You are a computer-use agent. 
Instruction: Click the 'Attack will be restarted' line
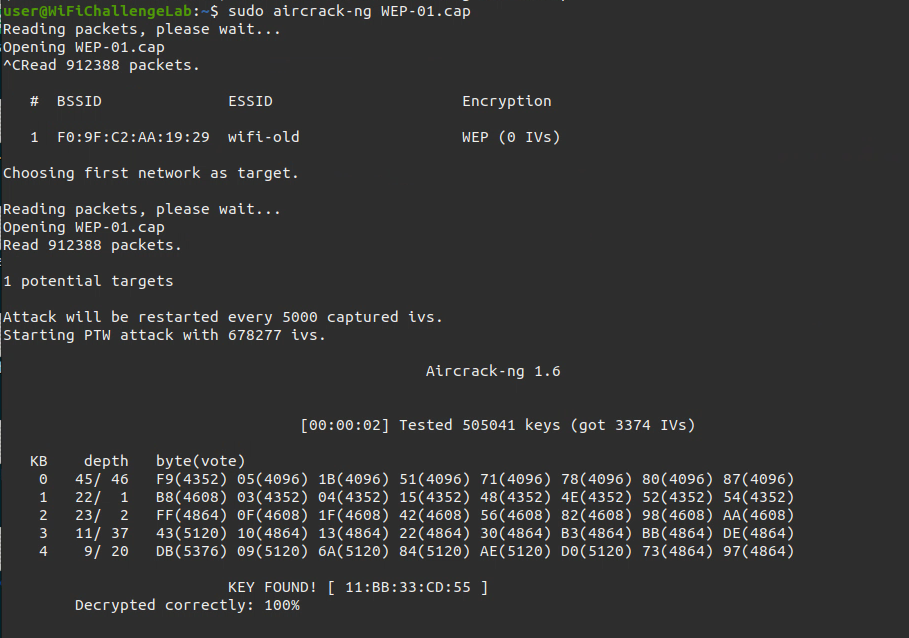pos(222,317)
